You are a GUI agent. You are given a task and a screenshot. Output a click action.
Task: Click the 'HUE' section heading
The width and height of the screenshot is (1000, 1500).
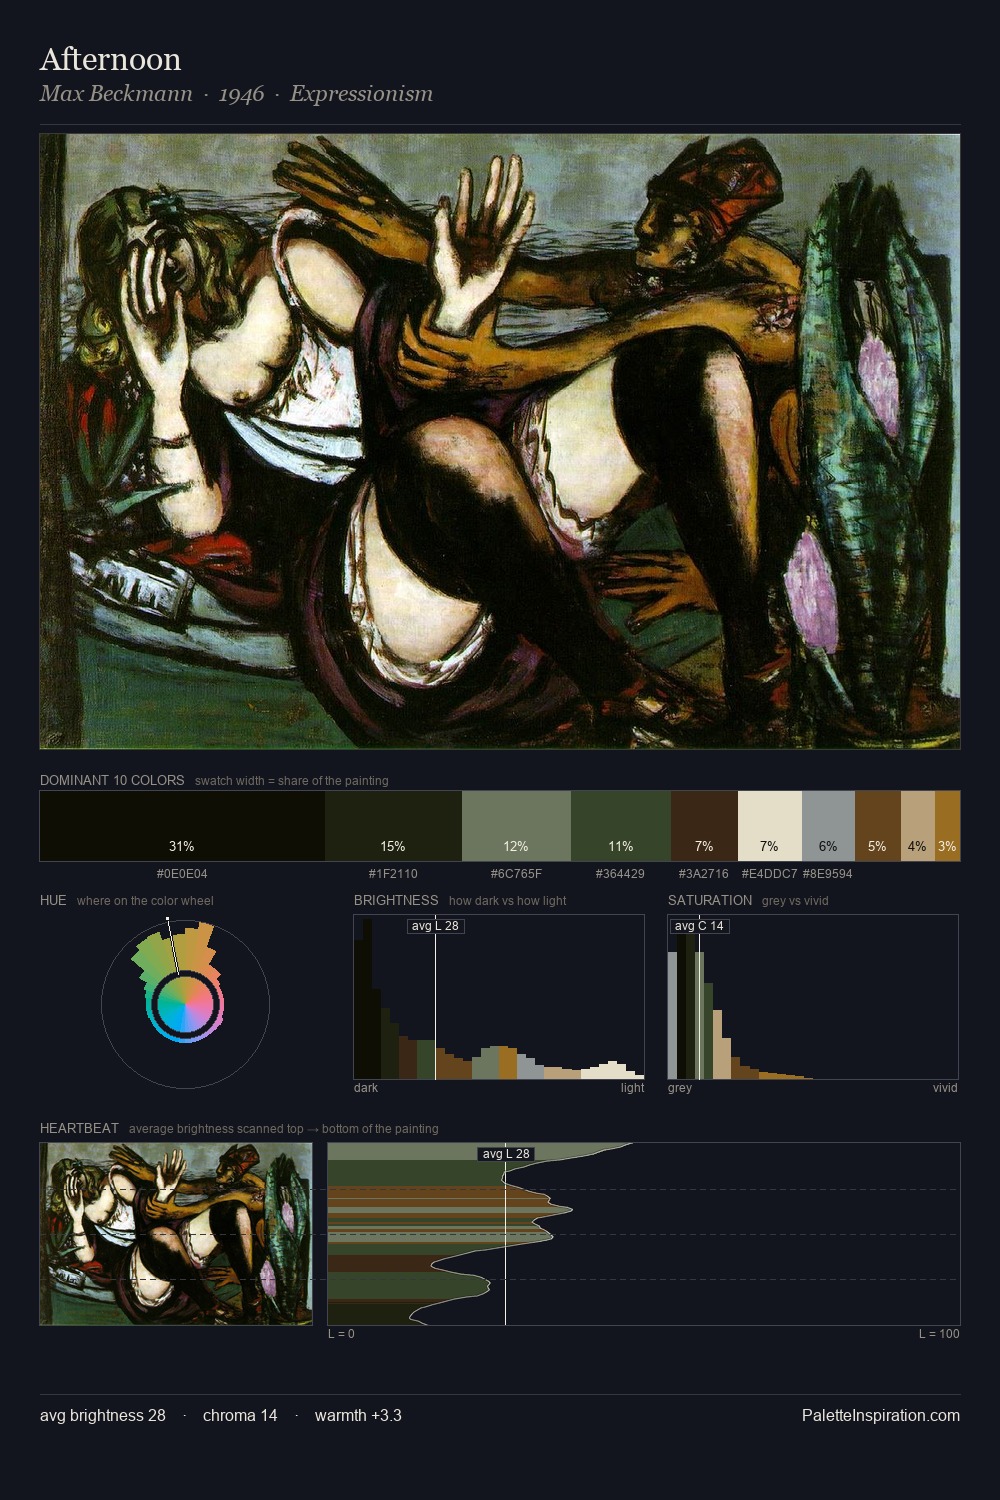click(x=53, y=900)
